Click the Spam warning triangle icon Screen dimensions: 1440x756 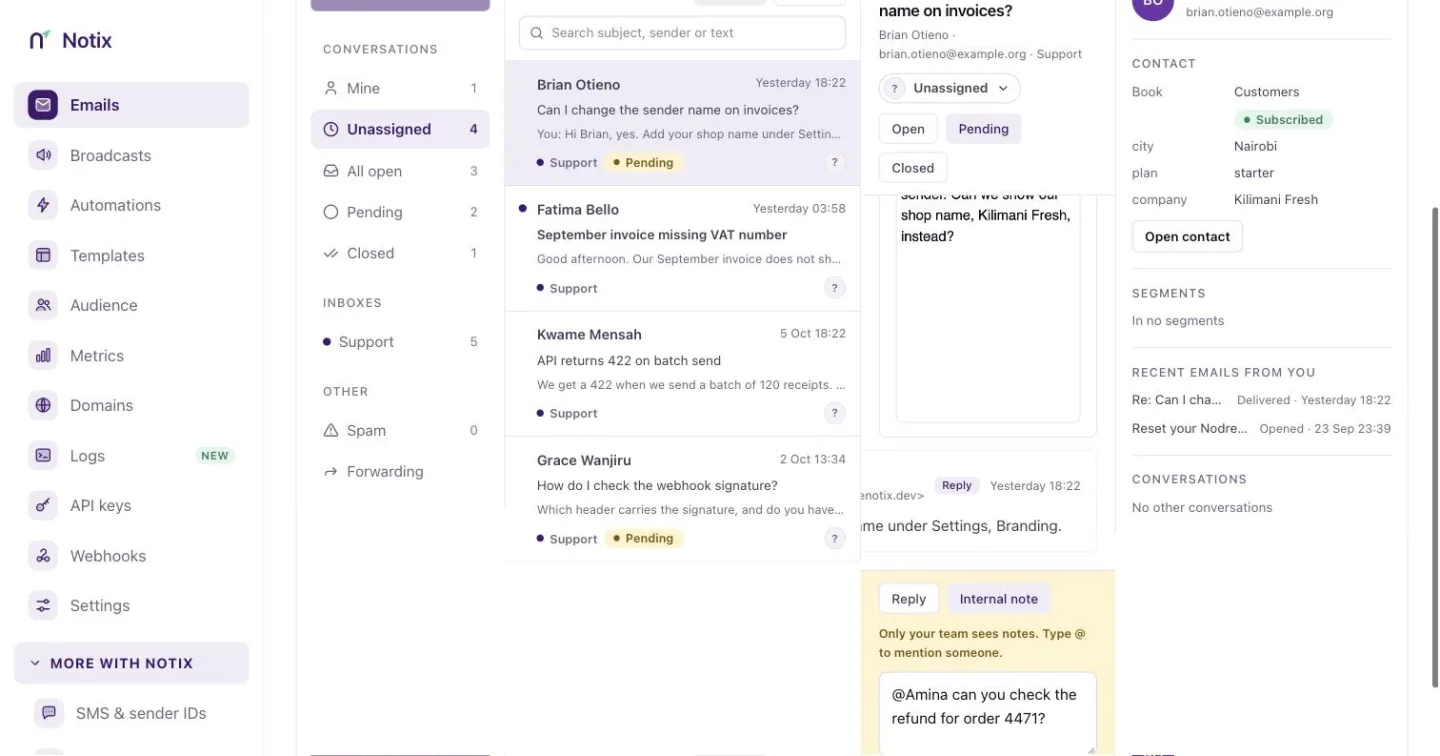(x=331, y=430)
